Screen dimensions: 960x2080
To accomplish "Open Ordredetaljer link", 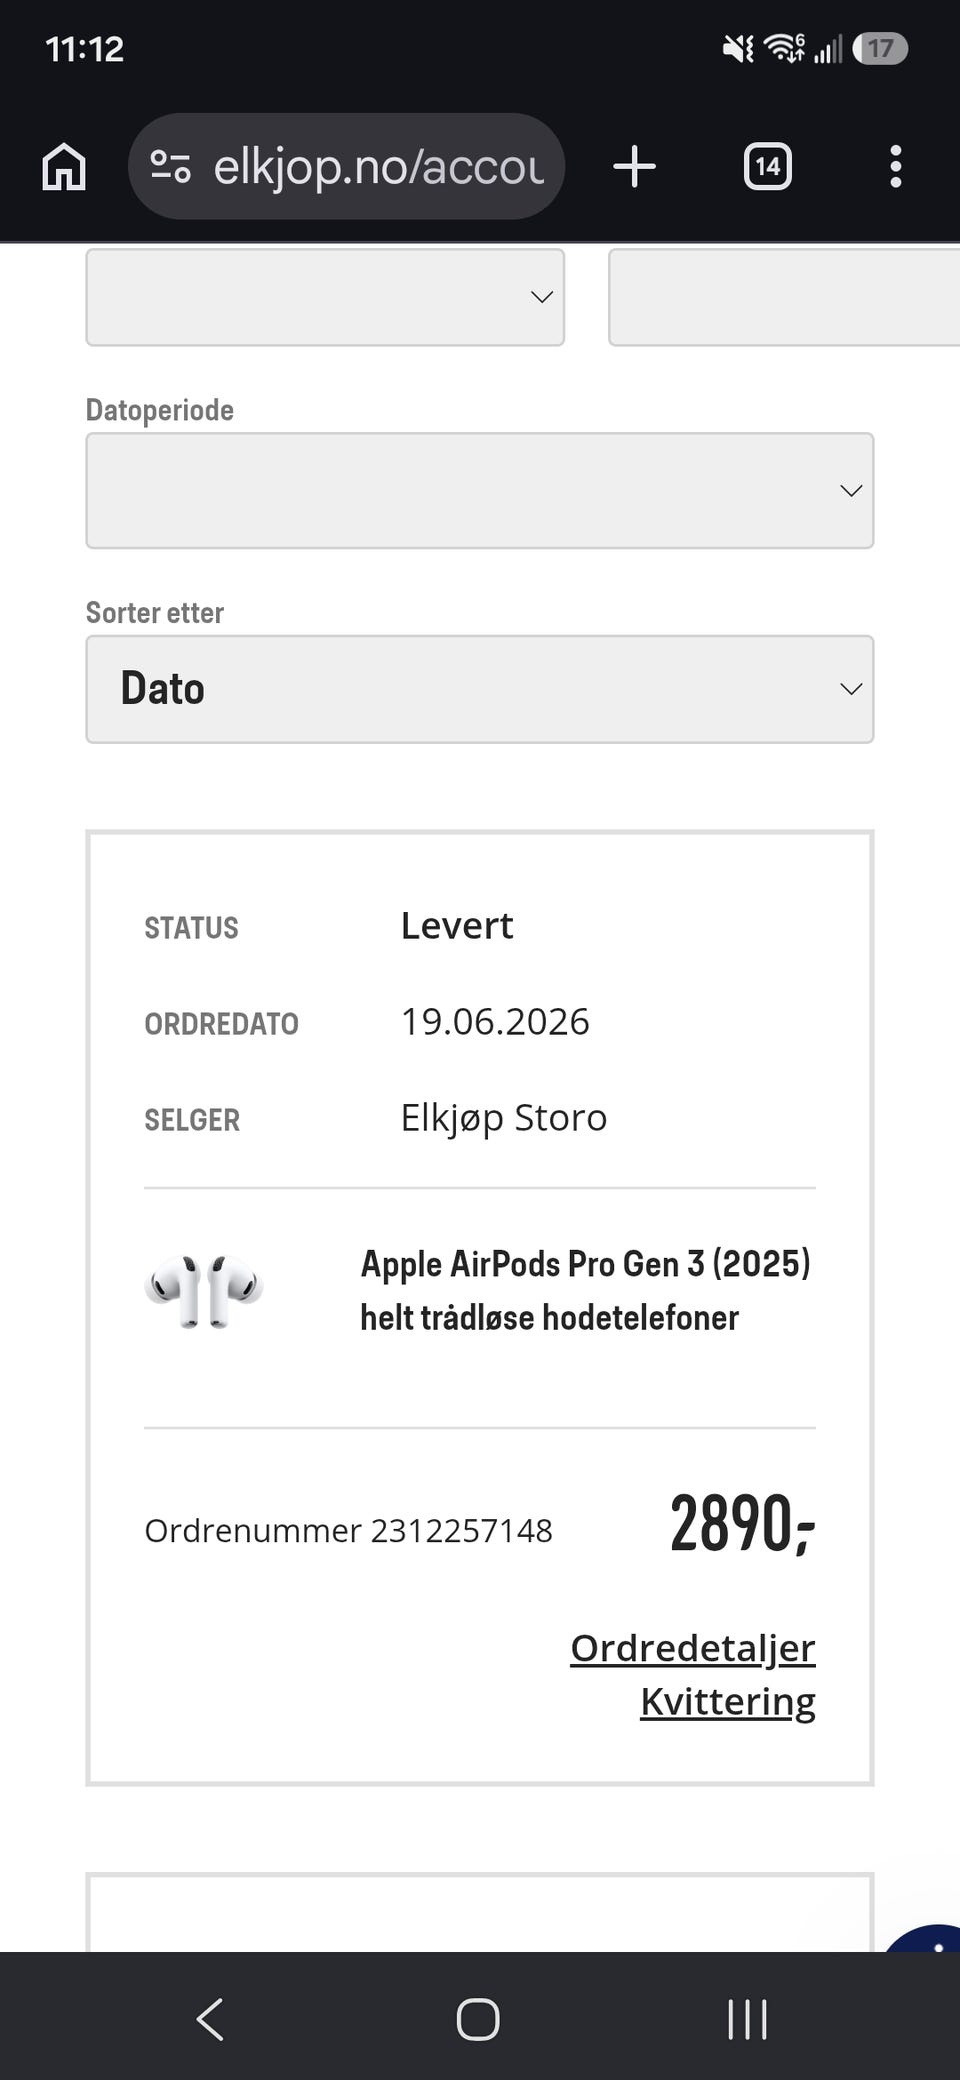I will tap(693, 1648).
